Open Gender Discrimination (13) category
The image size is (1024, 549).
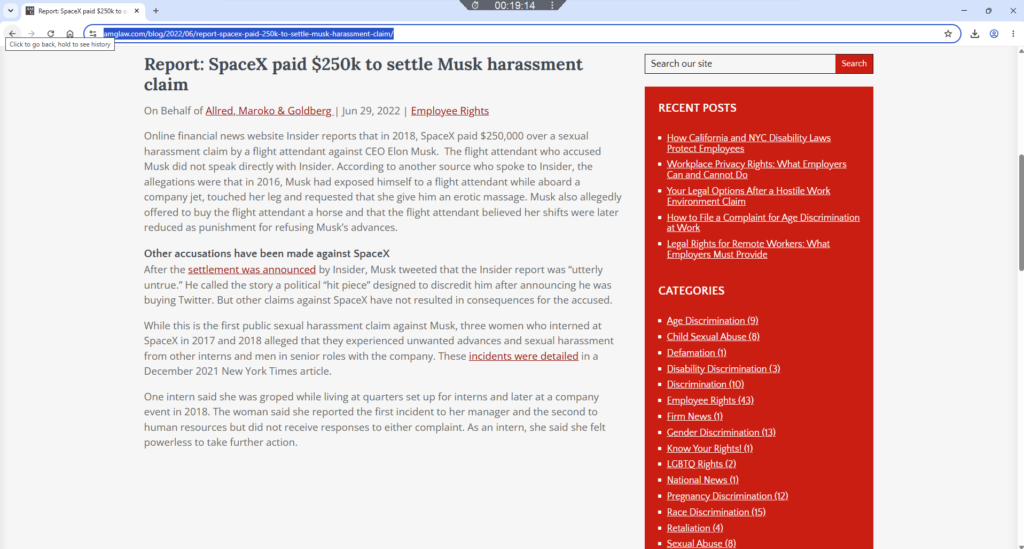[720, 432]
